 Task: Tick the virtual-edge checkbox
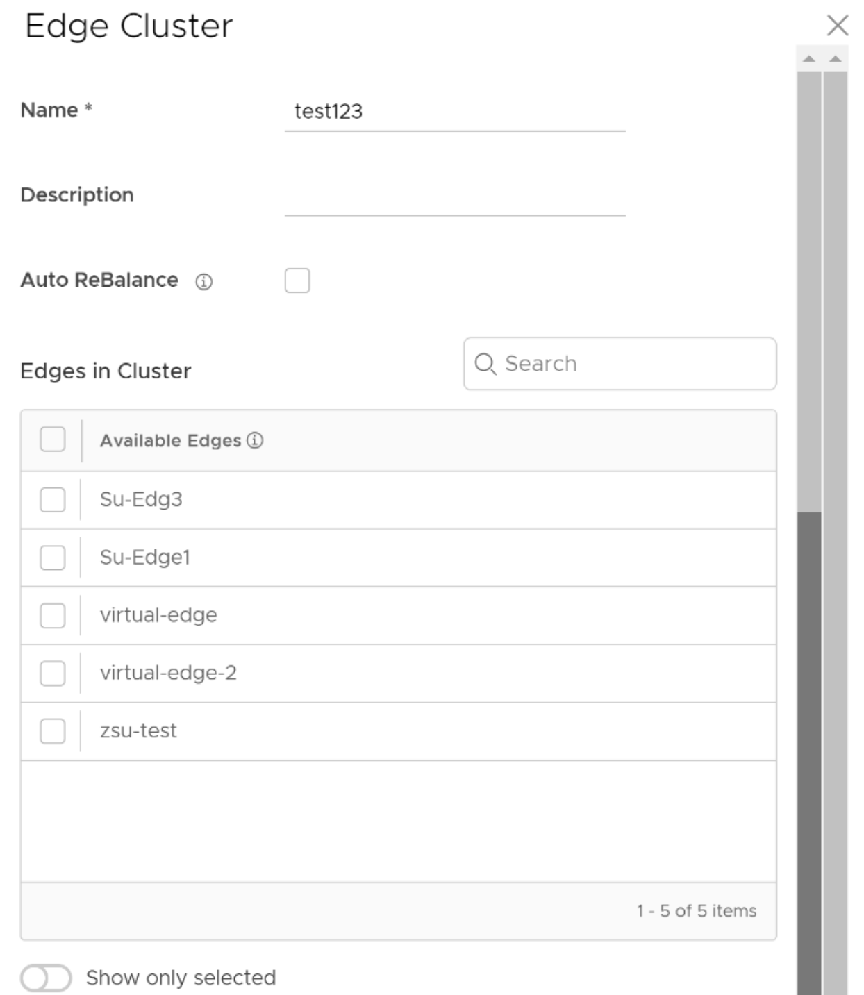[53, 615]
